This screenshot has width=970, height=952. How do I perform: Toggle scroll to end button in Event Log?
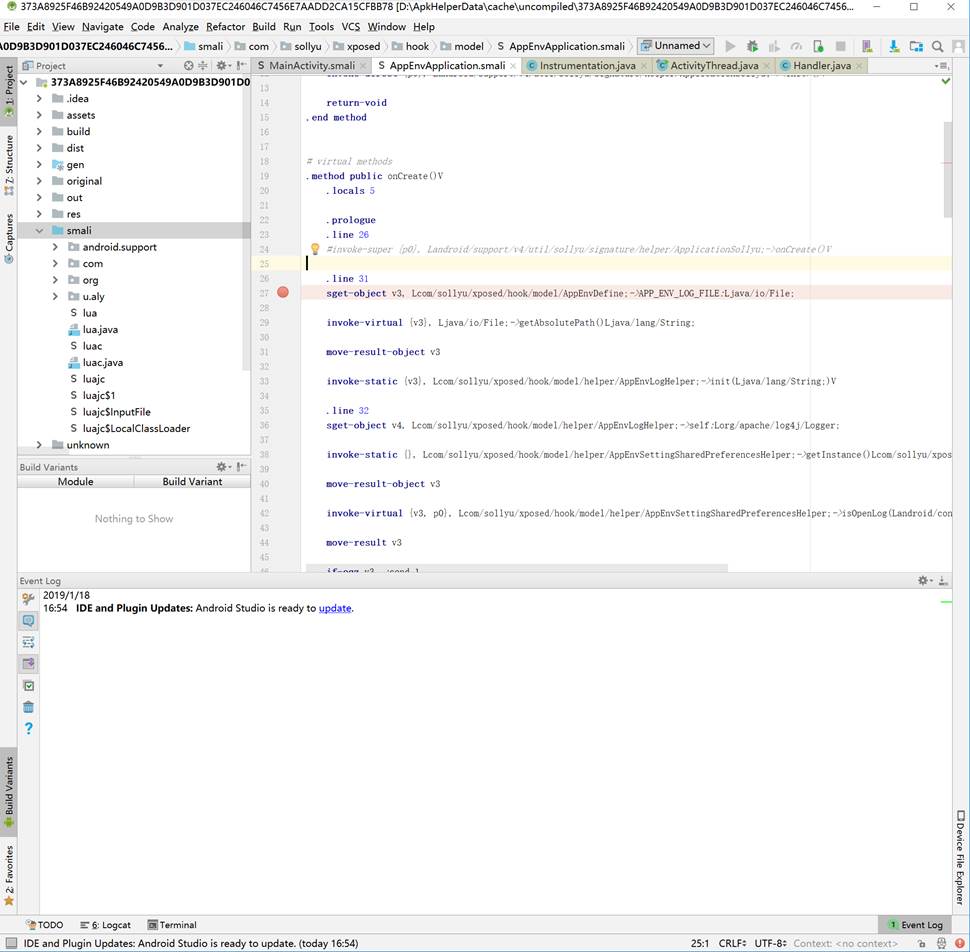(x=28, y=664)
